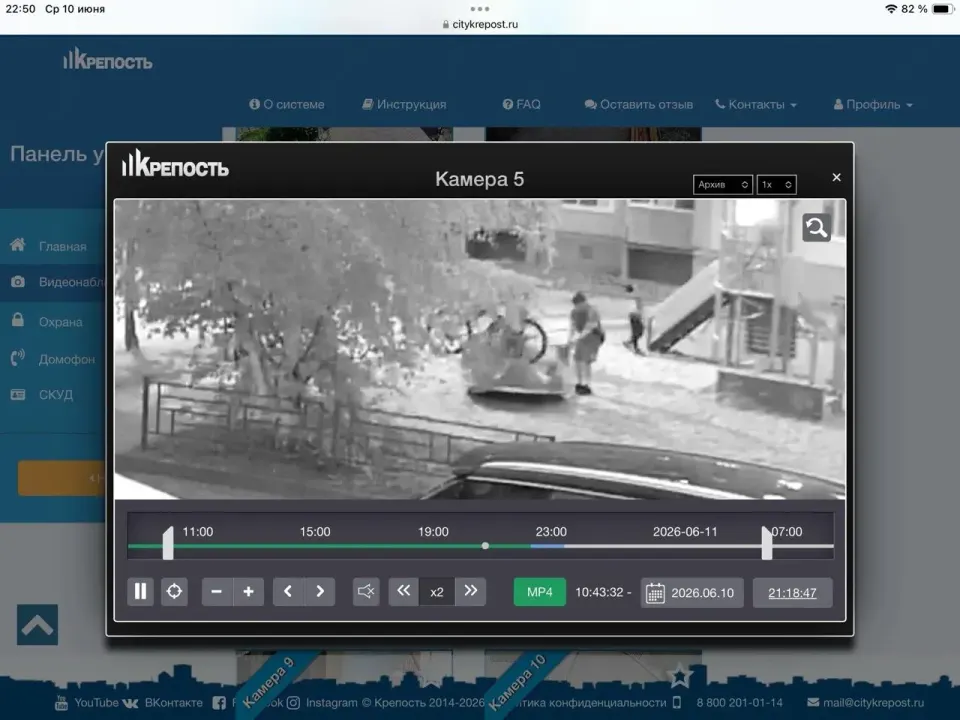The image size is (960, 720).
Task: Toggle the muted speaker sound icon
Action: coord(366,591)
